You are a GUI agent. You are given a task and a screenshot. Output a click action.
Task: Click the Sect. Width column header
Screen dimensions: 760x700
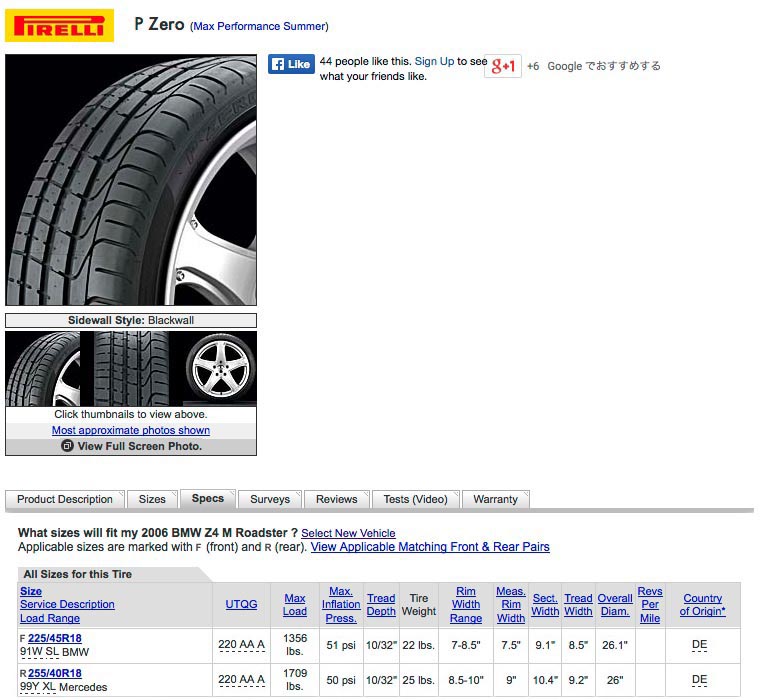[x=545, y=605]
